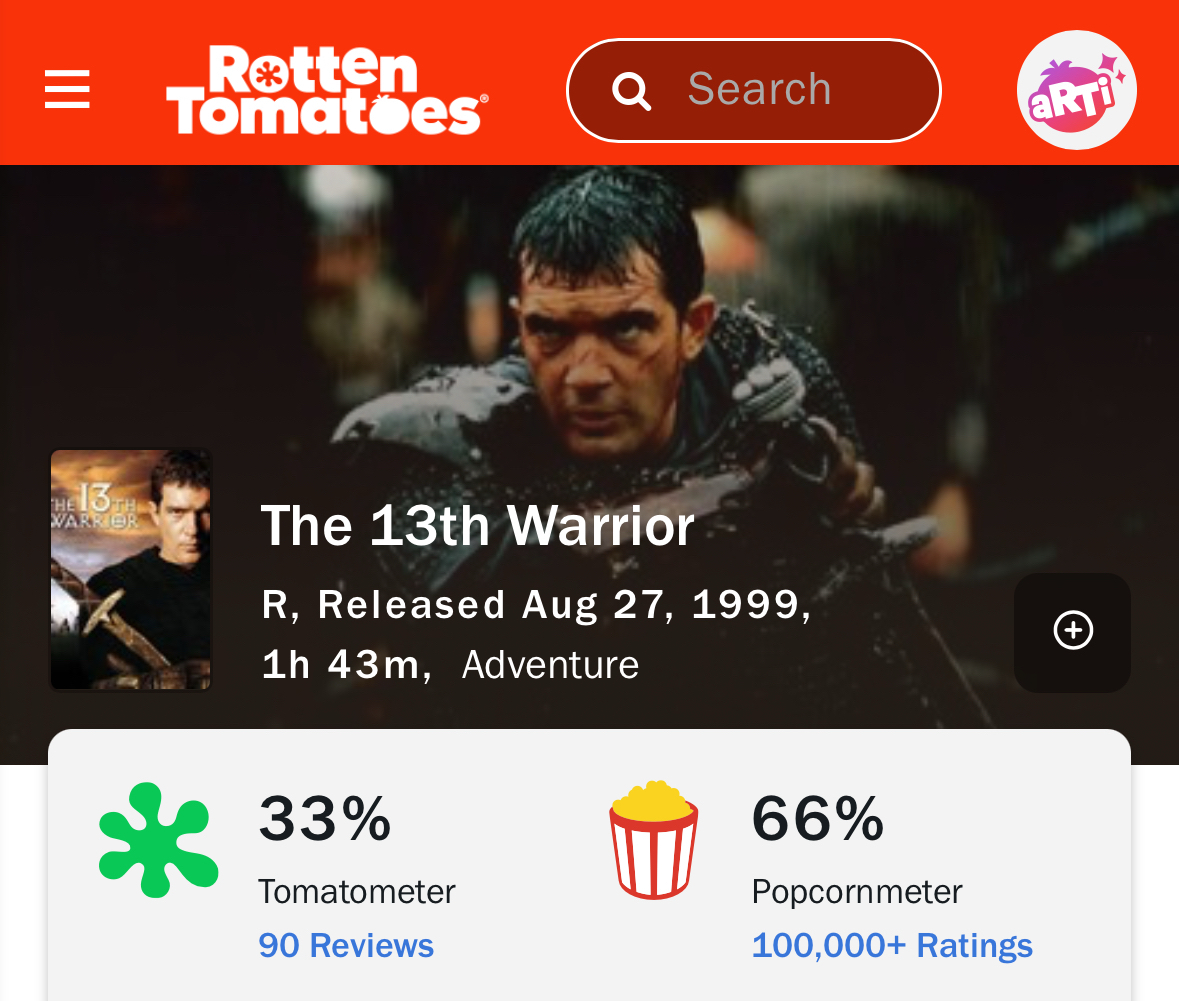Select the 33% Tomatometer score
Viewport: 1179px width, 1001px height.
tap(325, 818)
